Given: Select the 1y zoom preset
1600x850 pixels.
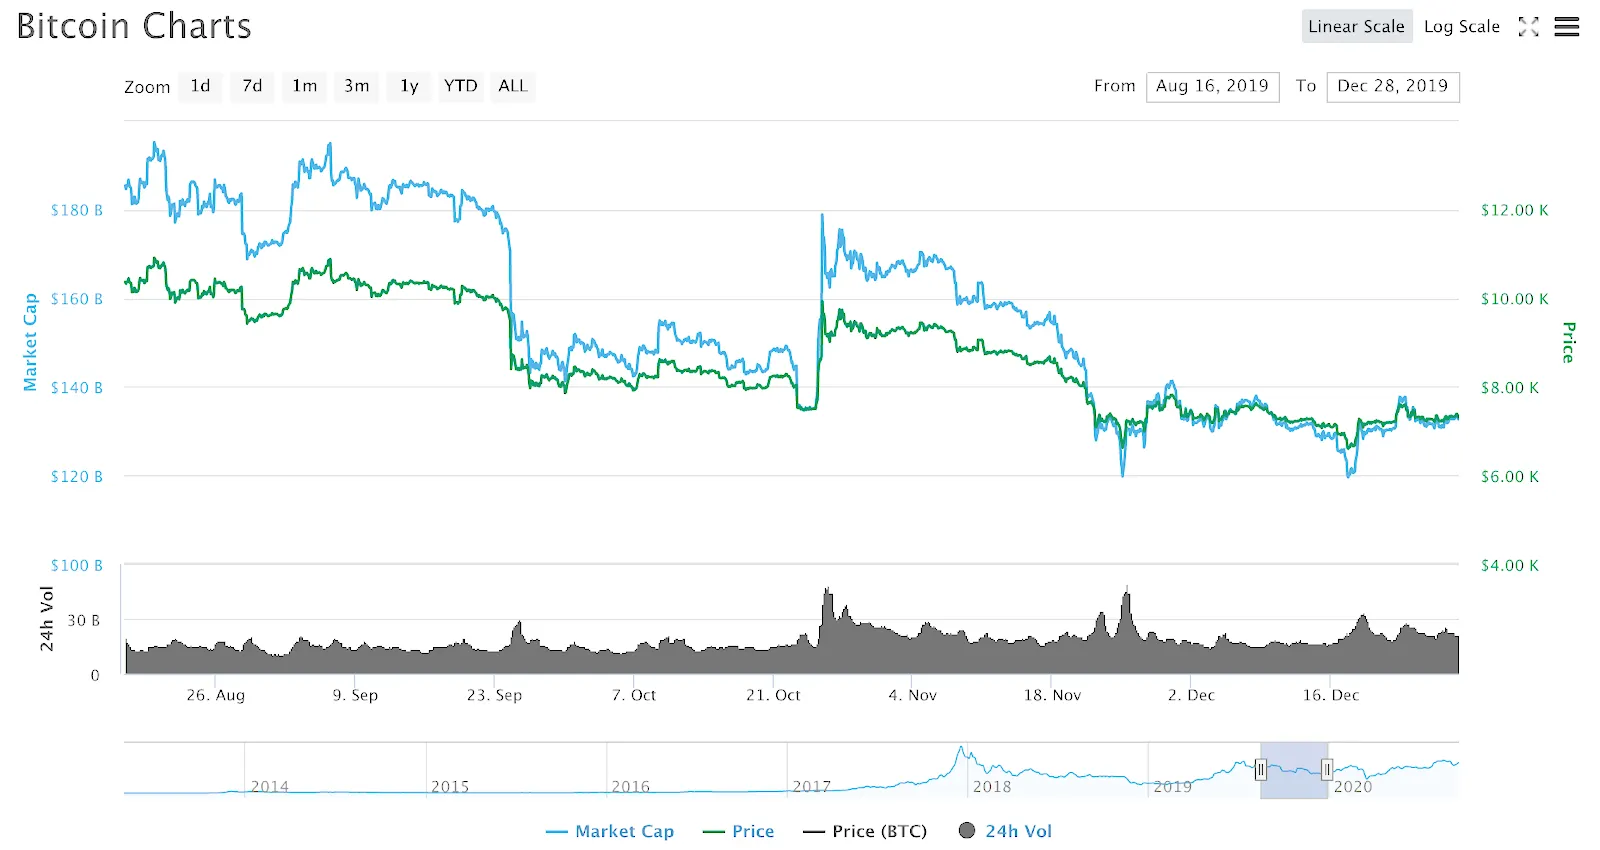Looking at the screenshot, I should (408, 86).
